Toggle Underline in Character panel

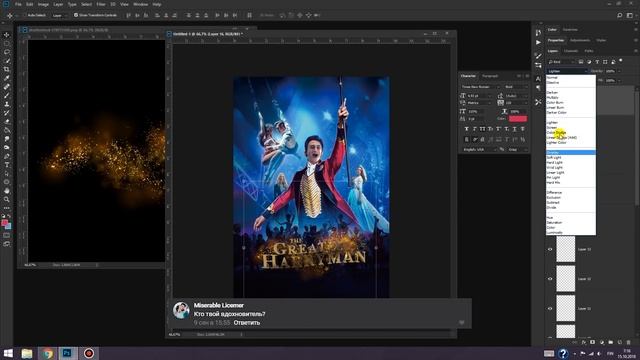pos(514,129)
